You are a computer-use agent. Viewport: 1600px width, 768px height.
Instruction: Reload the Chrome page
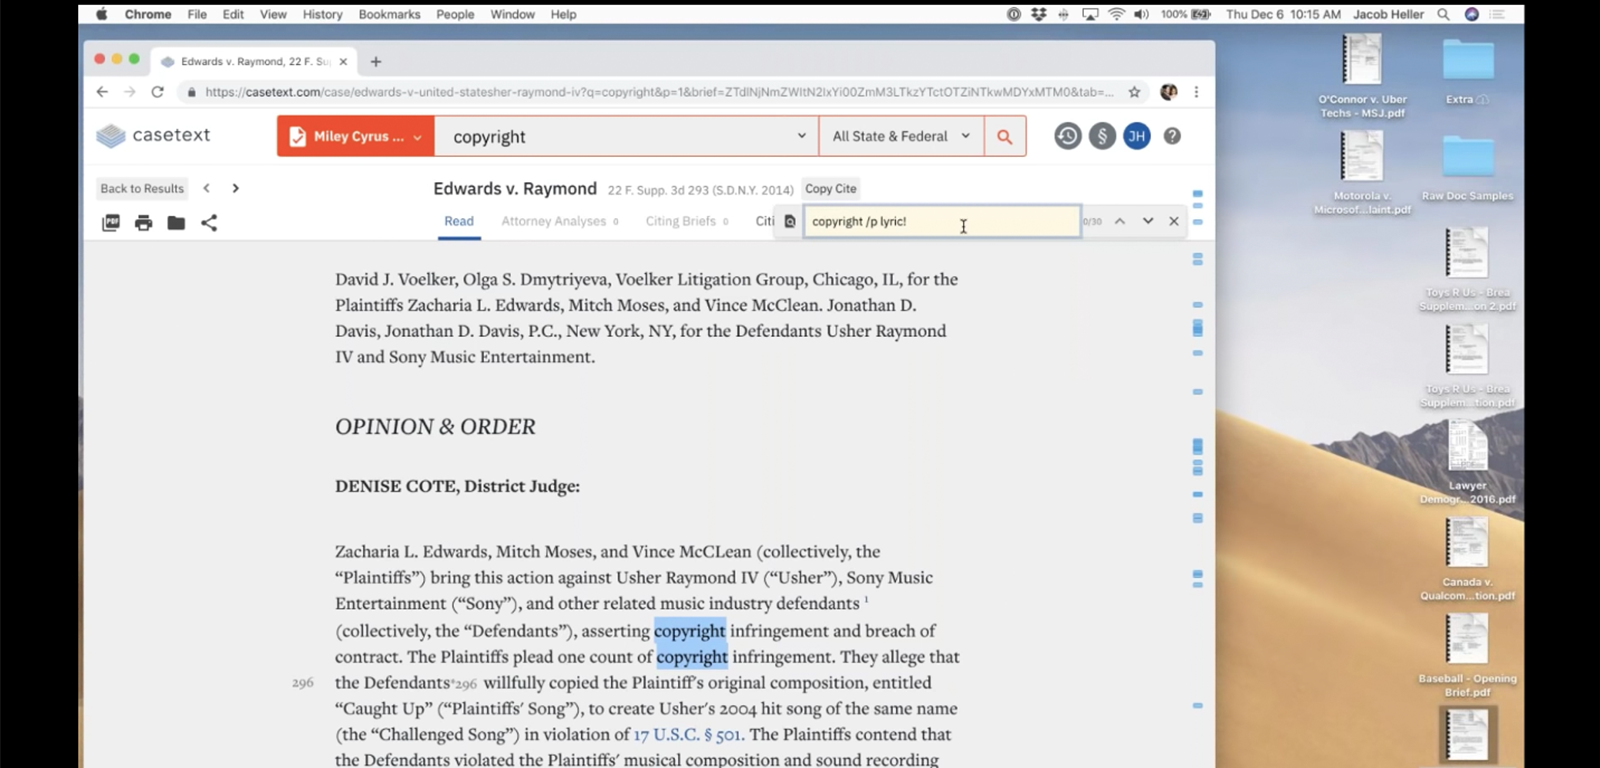[157, 92]
